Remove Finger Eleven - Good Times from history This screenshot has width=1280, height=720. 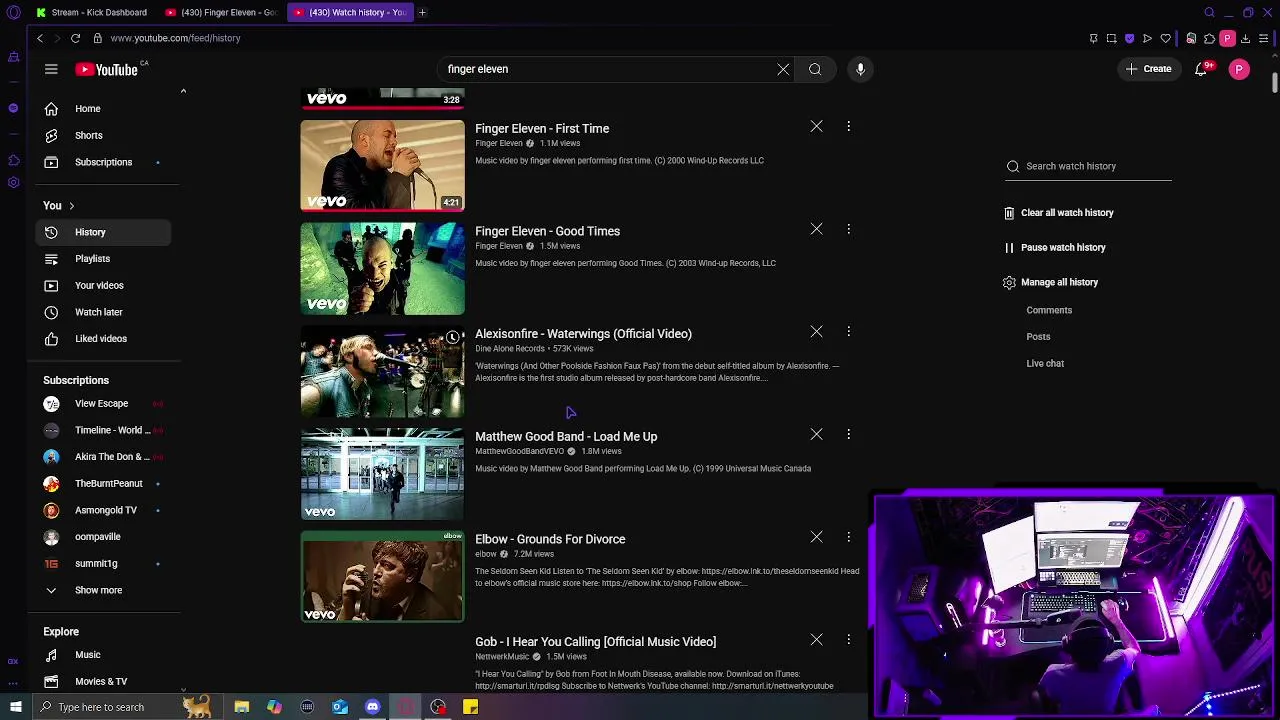point(816,229)
